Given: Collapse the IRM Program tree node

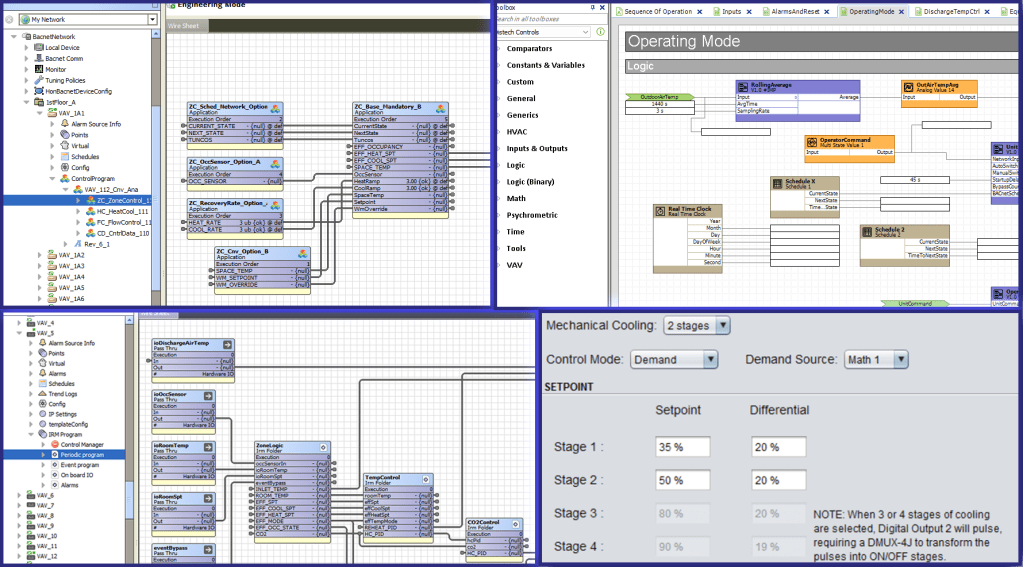Looking at the screenshot, I should tap(29, 434).
